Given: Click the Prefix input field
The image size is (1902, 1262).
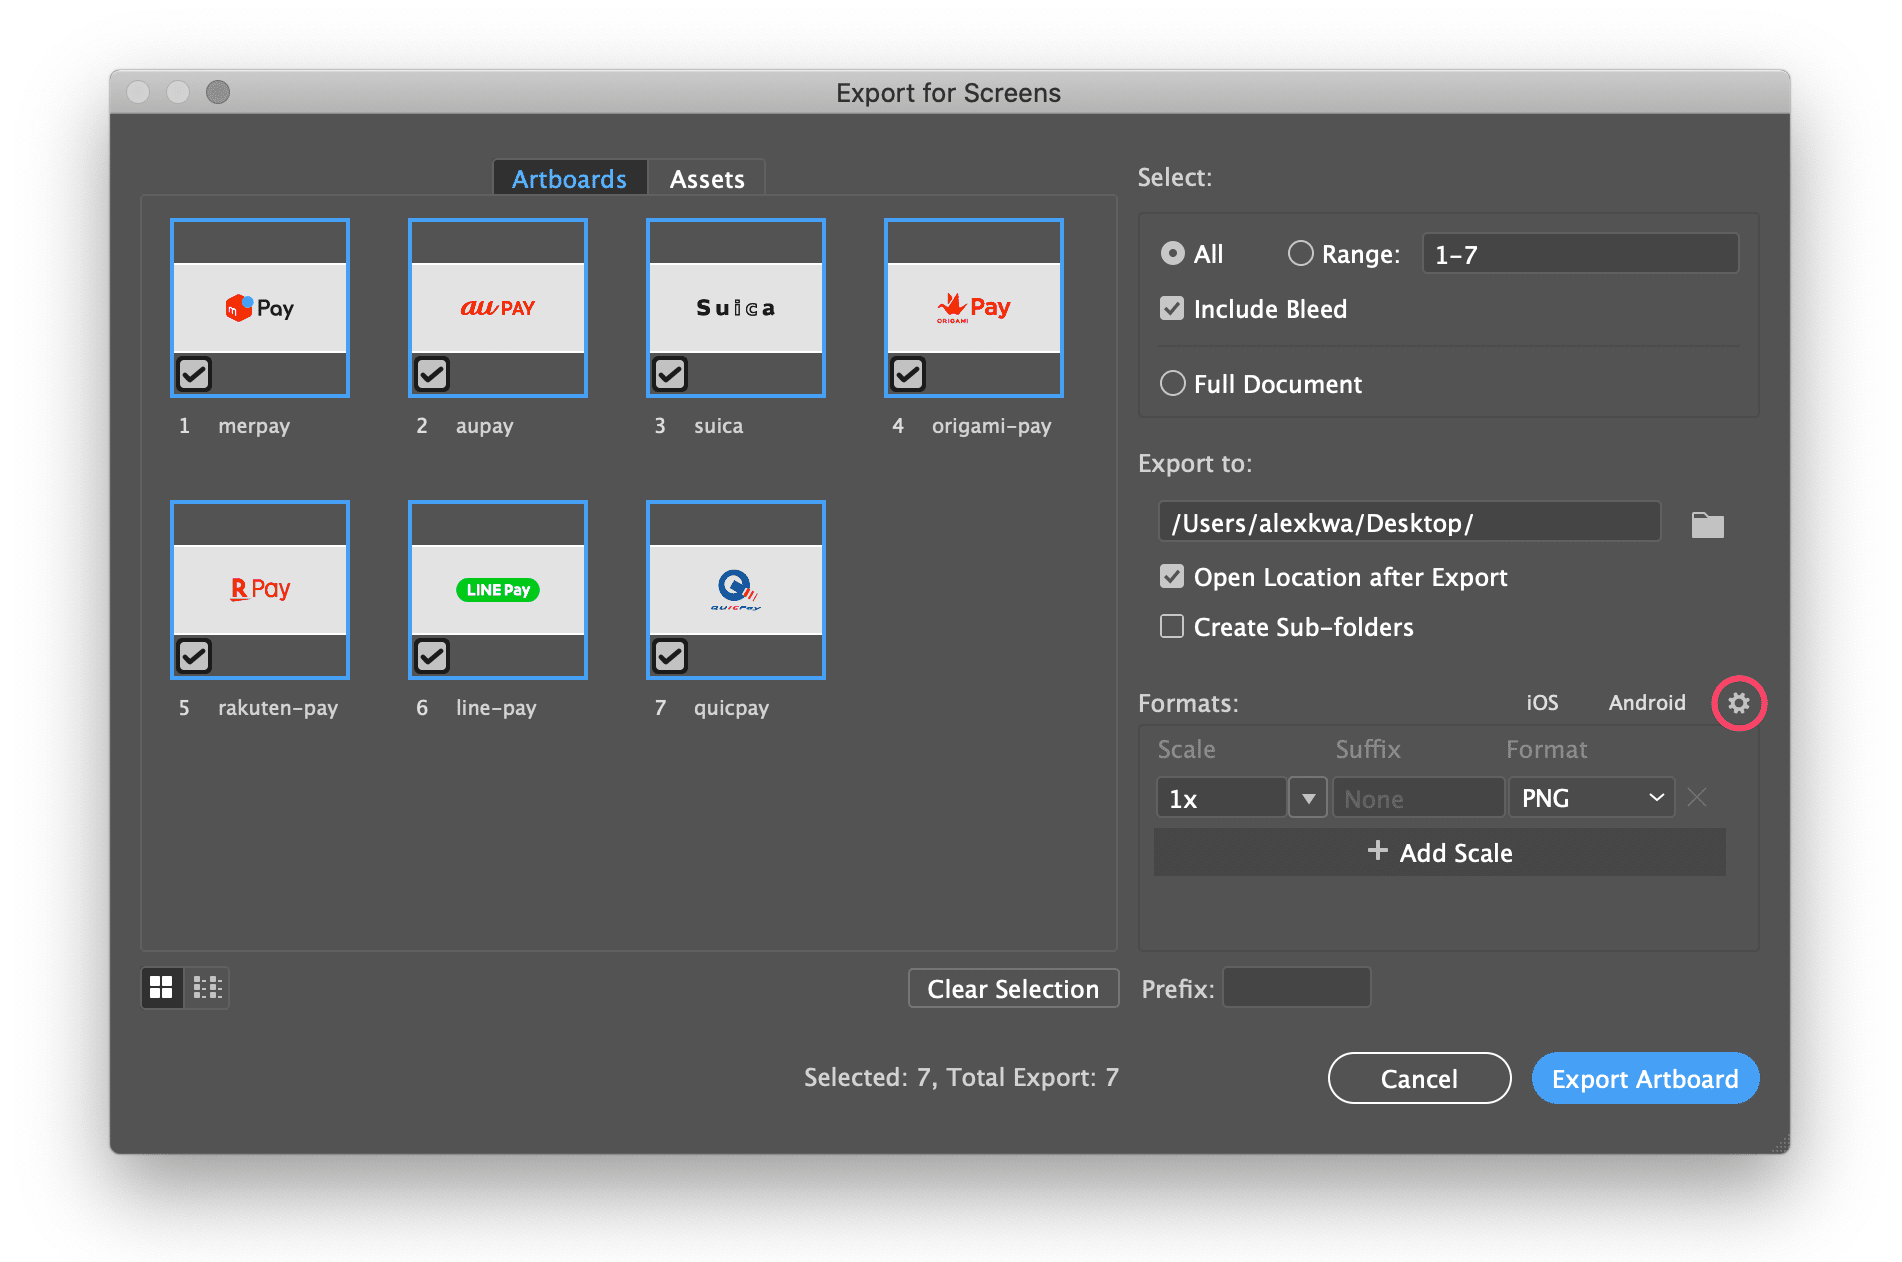Looking at the screenshot, I should [1296, 988].
